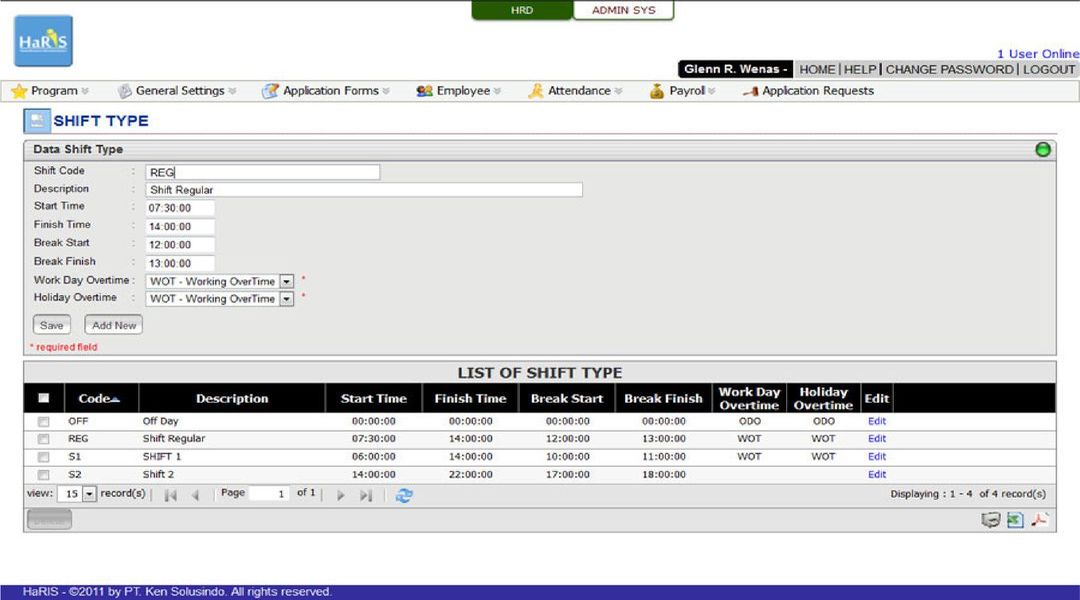Click Edit link for the S2 shift
Viewport: 1080px width, 600px height.
pyautogui.click(x=876, y=475)
